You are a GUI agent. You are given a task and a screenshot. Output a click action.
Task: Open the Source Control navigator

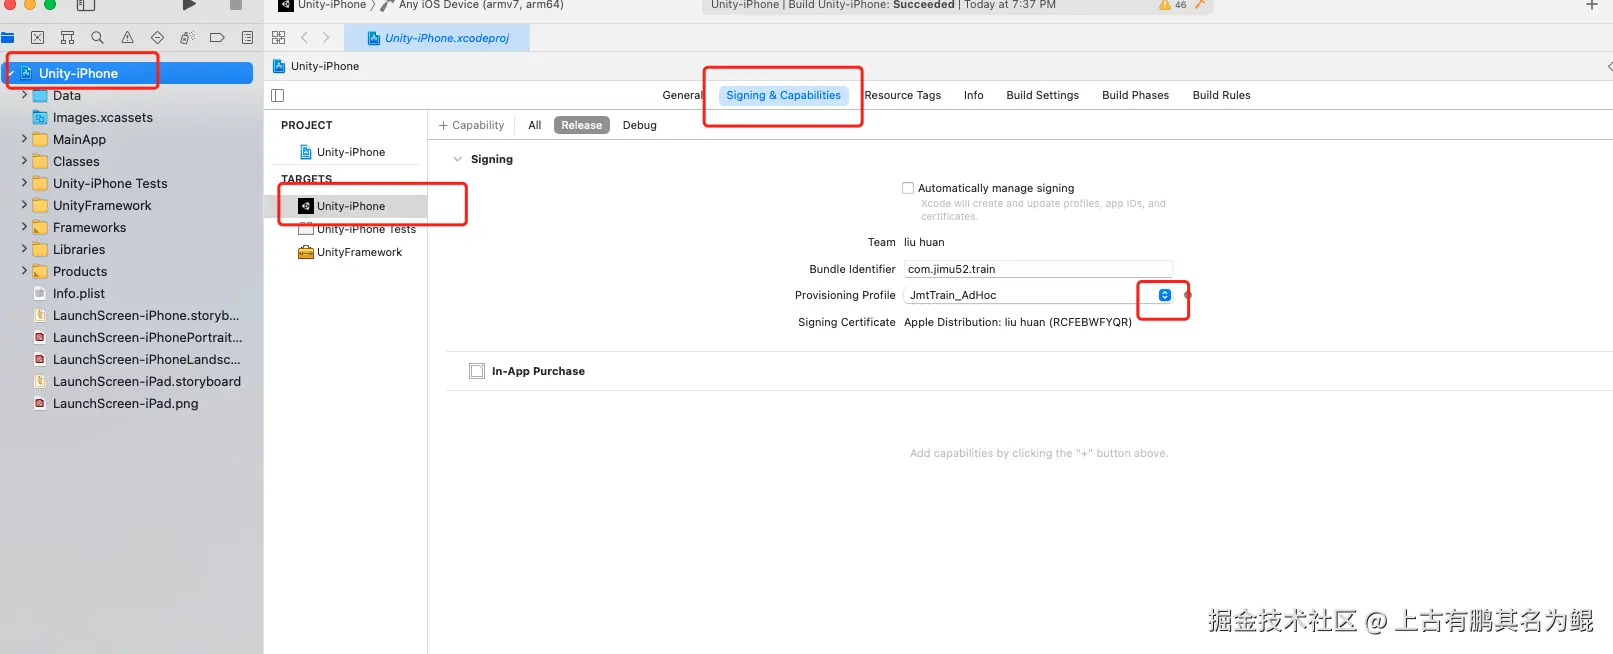pos(37,38)
